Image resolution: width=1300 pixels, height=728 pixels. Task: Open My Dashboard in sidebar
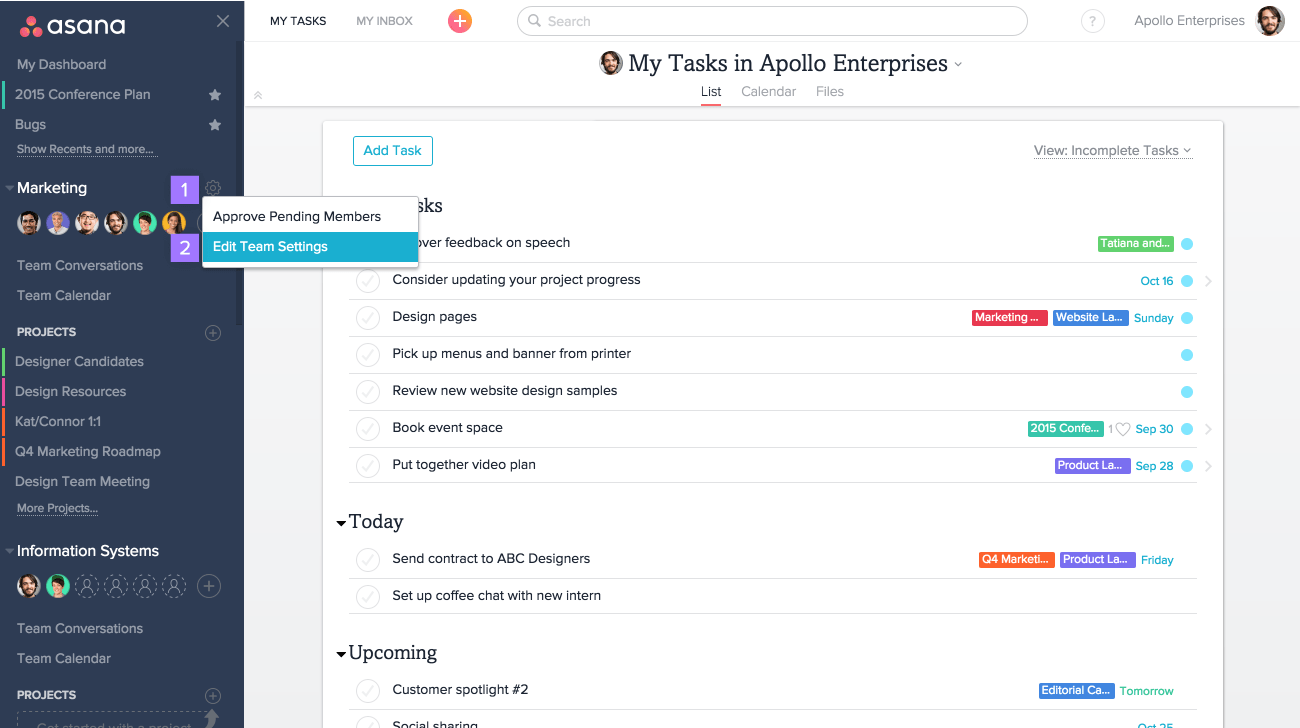61,65
